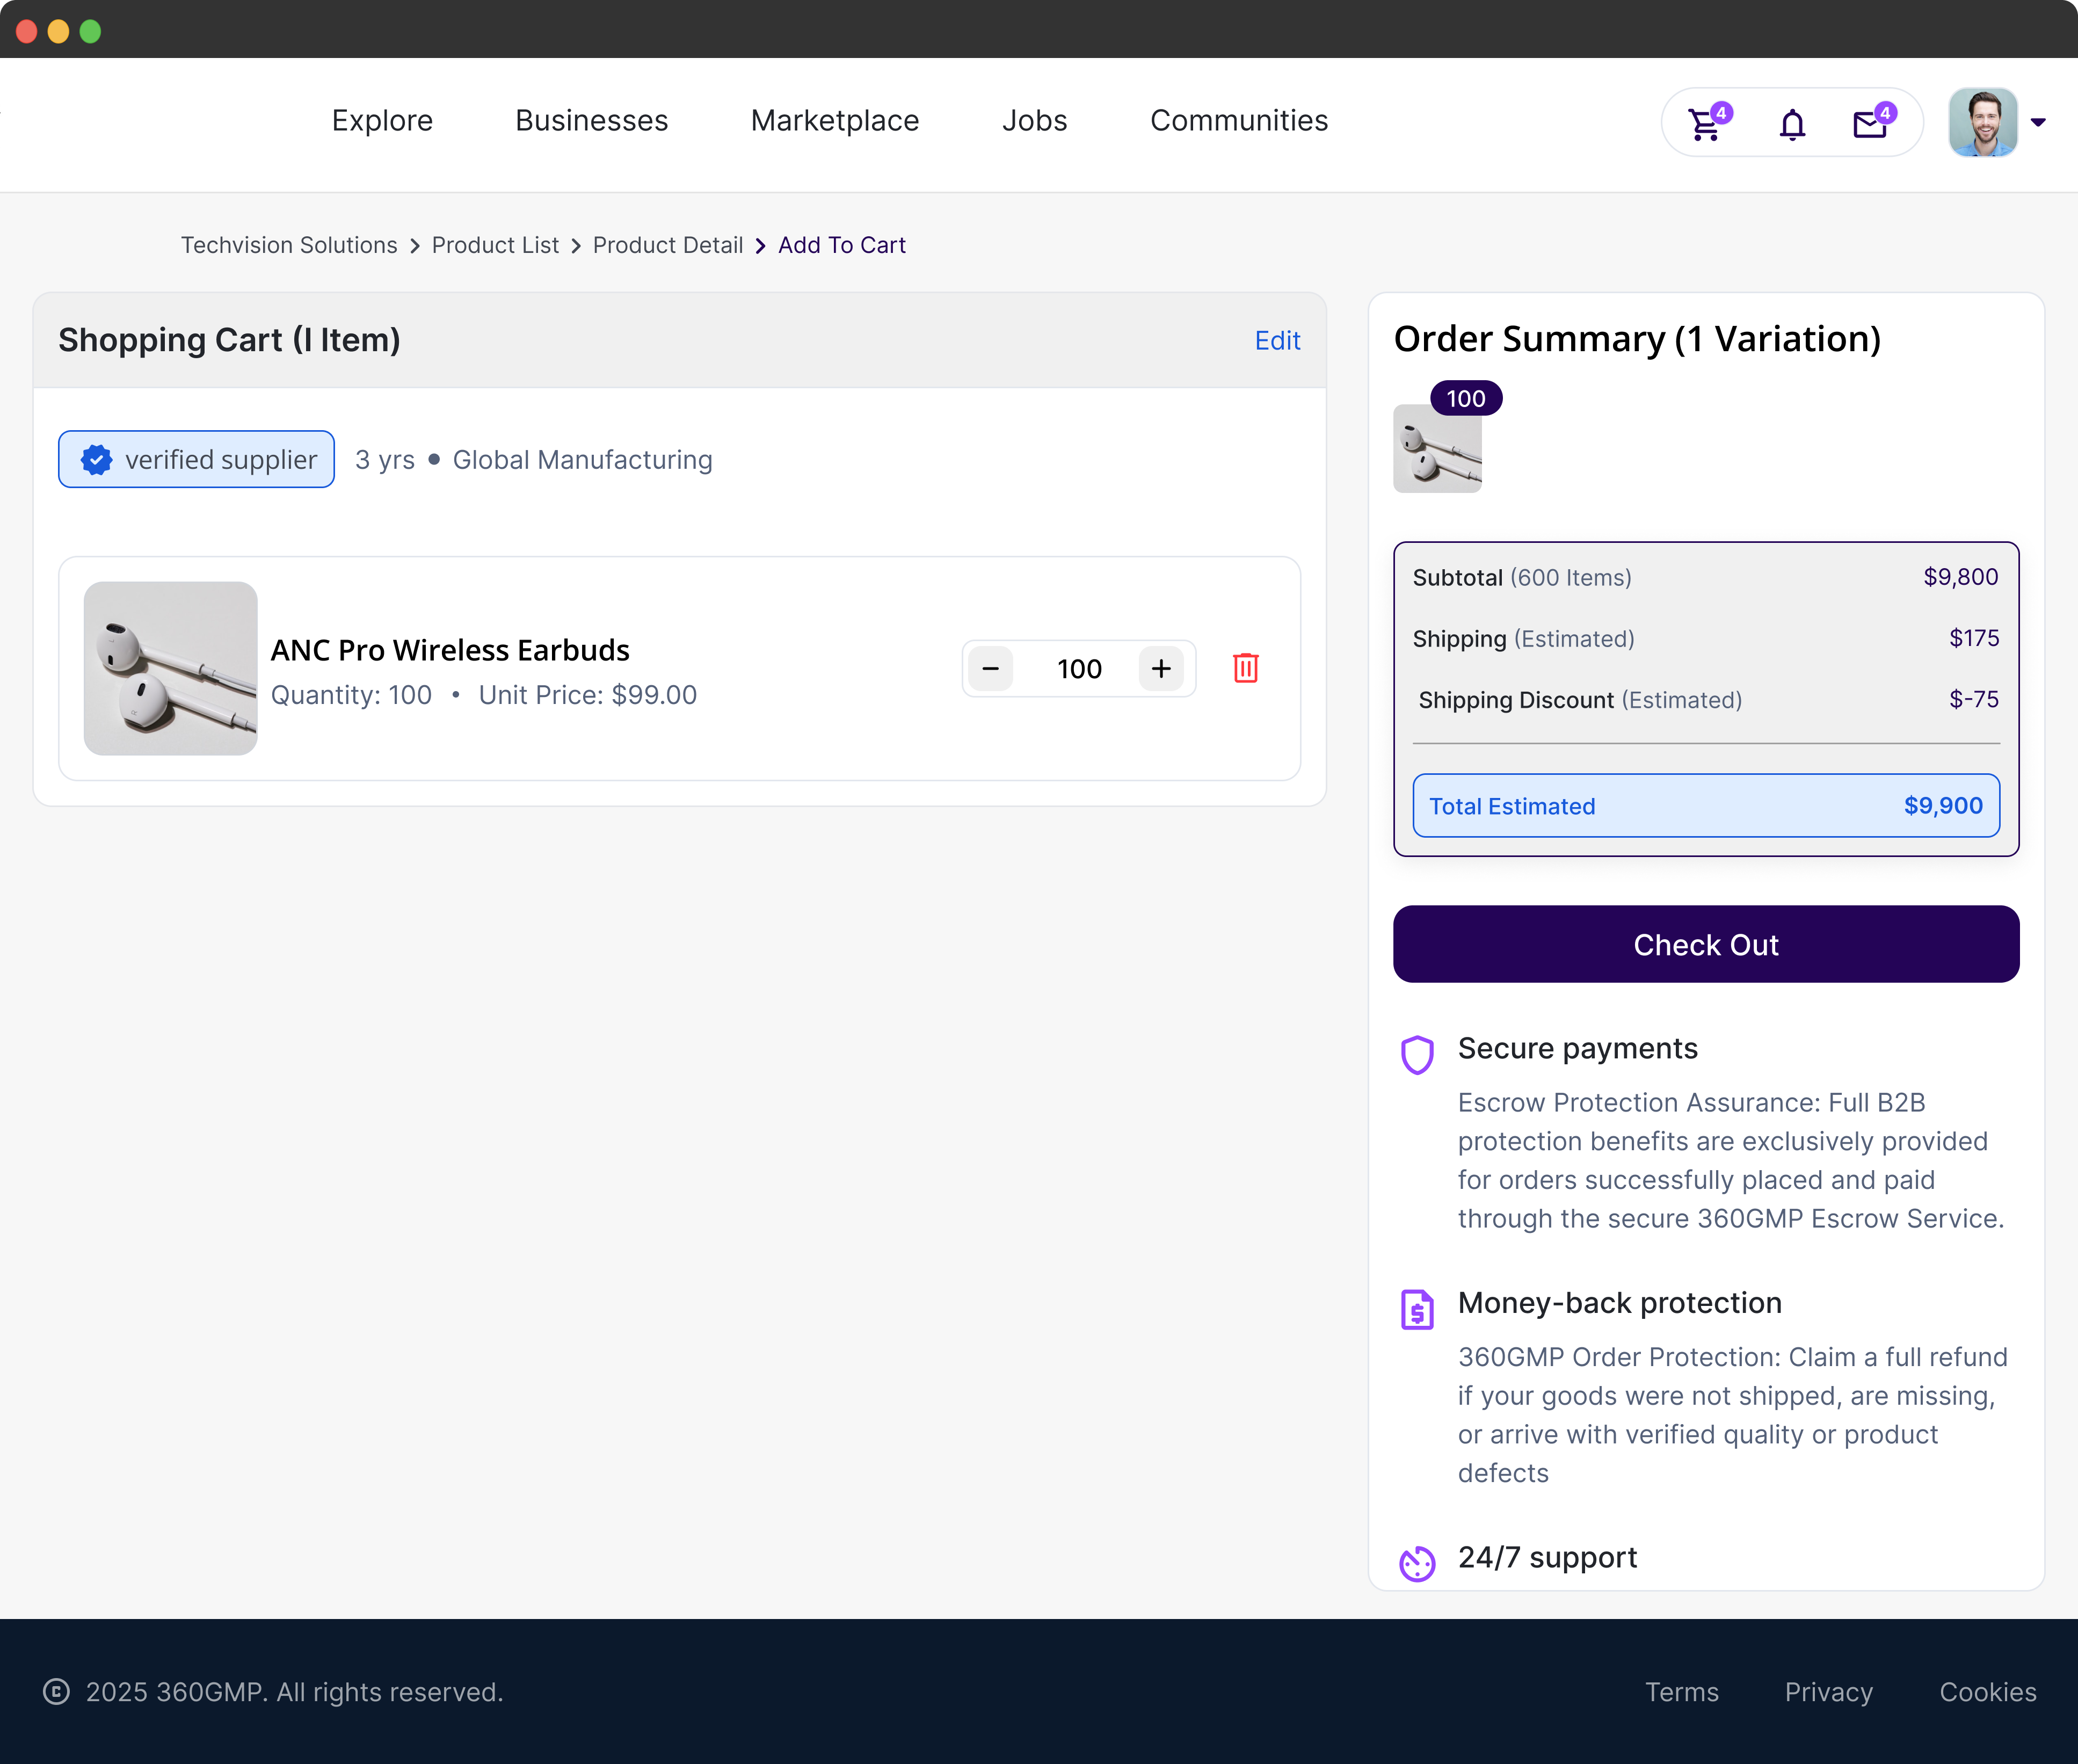The image size is (2078, 1764).
Task: Delete the item with the trash icon
Action: click(x=1245, y=667)
